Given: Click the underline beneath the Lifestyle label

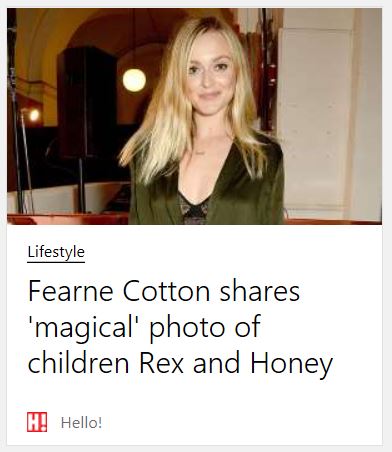Looking at the screenshot, I should [x=56, y=262].
